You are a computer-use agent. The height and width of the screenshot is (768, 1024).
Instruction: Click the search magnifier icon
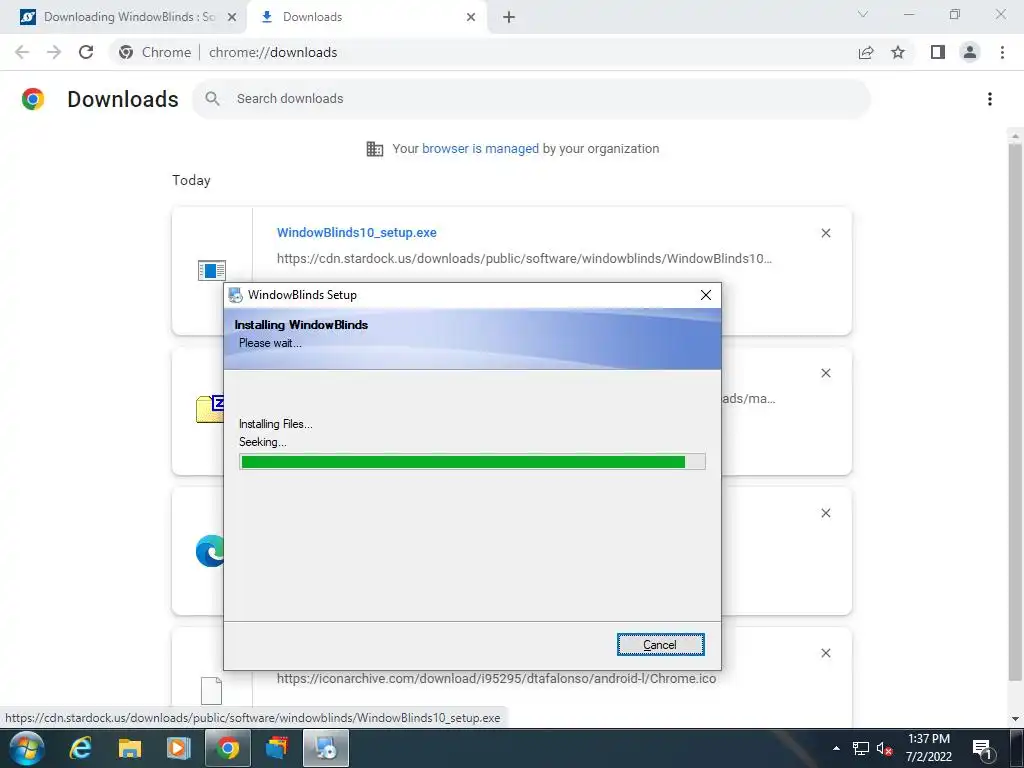(x=212, y=99)
